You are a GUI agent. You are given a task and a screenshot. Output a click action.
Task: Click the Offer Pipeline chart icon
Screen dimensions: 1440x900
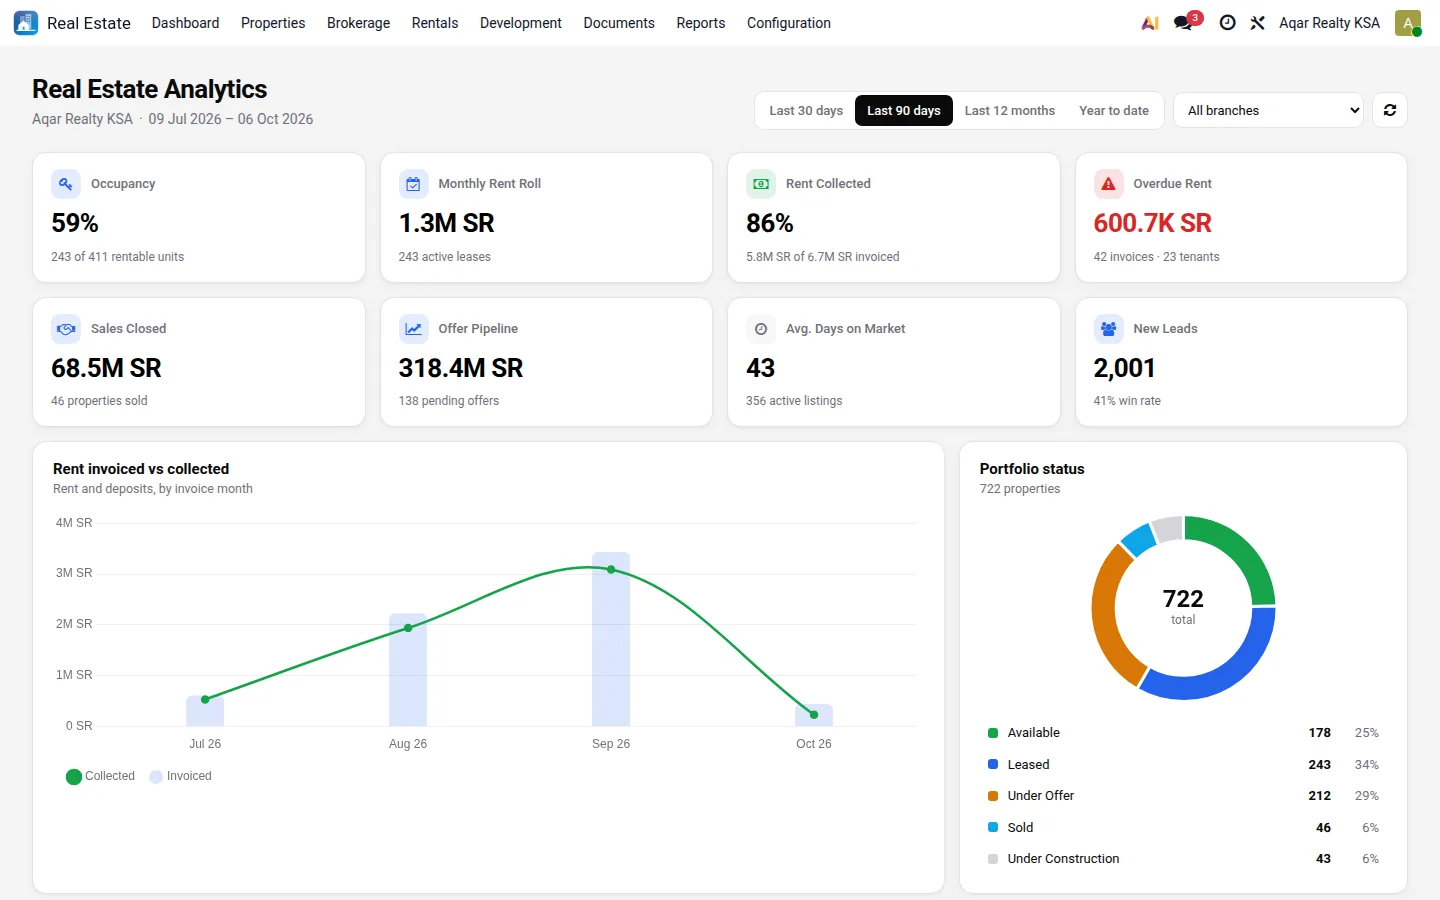coord(413,329)
